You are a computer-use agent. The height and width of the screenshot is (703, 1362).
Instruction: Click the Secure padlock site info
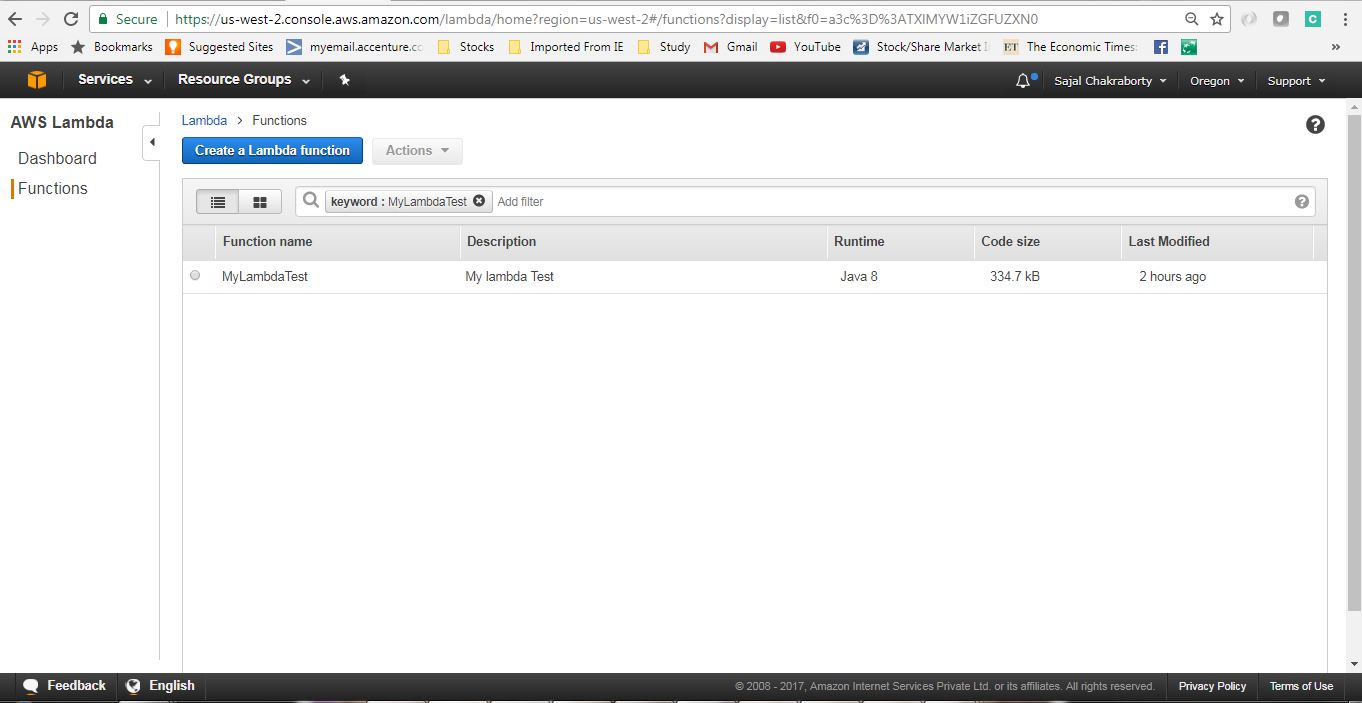[x=128, y=19]
